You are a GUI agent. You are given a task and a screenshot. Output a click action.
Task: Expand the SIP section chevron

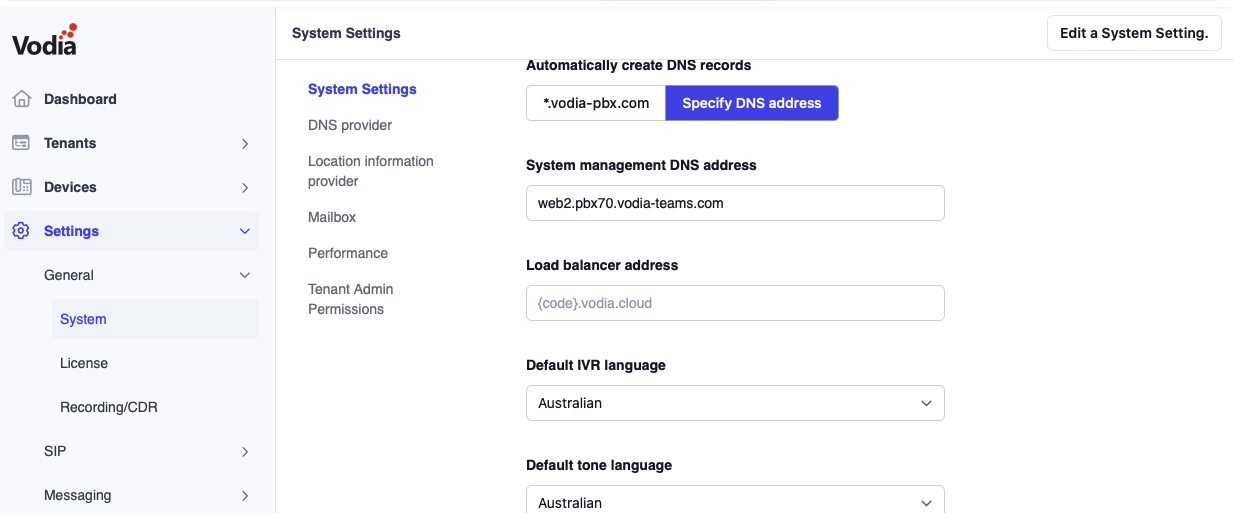pos(245,452)
